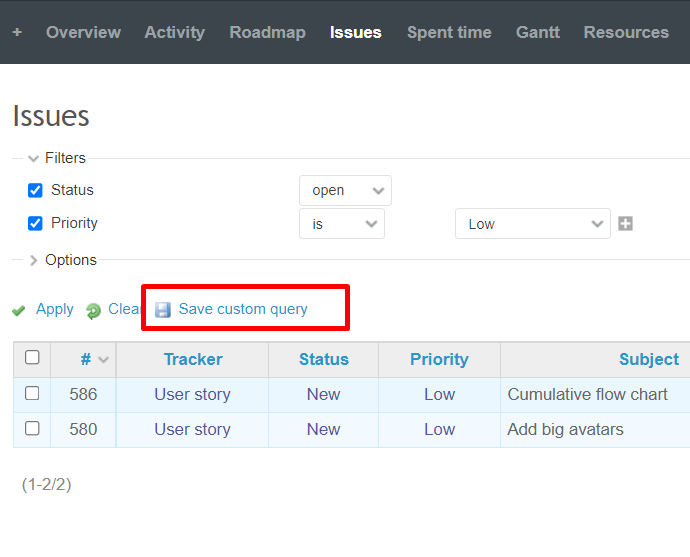The width and height of the screenshot is (690, 557).
Task: Open the Priority value dropdown showing Low
Action: [532, 224]
